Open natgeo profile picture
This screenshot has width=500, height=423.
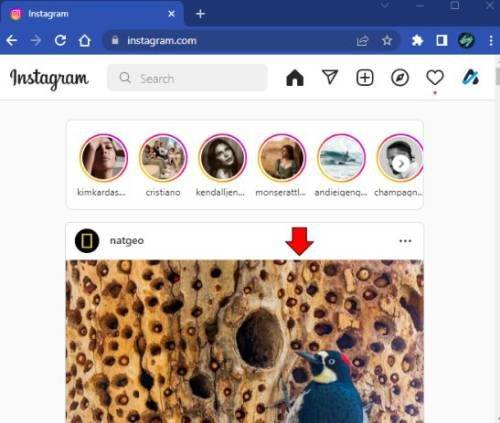click(x=87, y=241)
